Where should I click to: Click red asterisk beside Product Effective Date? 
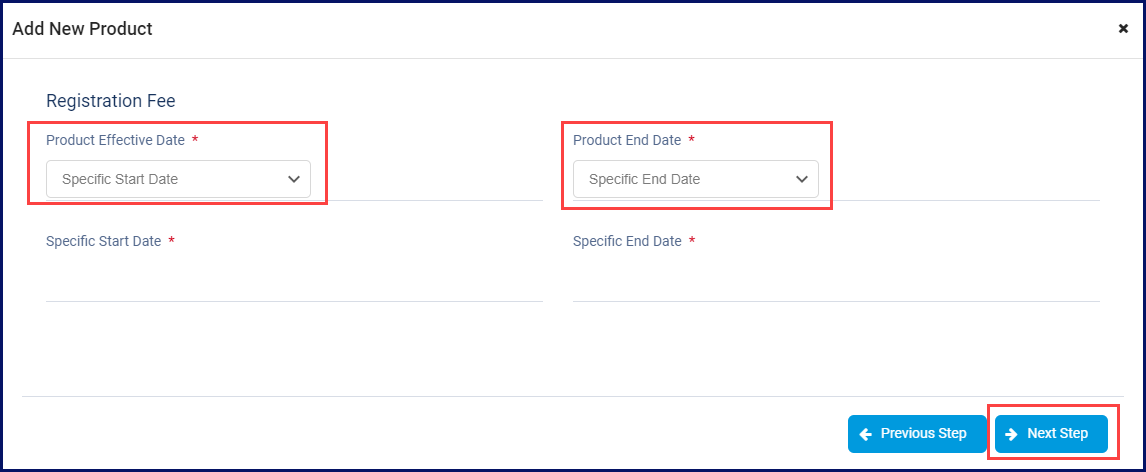[x=195, y=140]
